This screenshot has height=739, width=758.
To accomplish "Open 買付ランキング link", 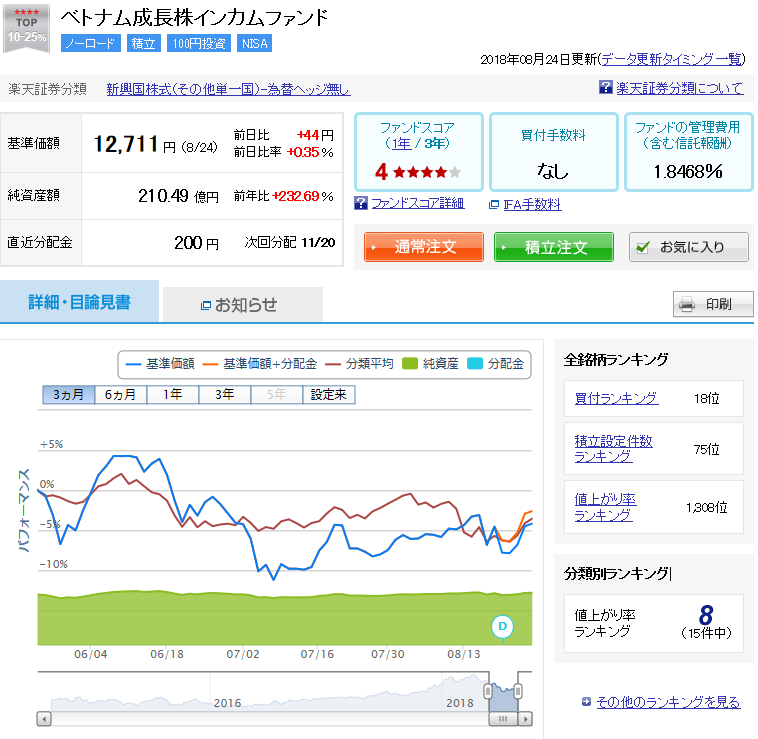I will pos(616,398).
